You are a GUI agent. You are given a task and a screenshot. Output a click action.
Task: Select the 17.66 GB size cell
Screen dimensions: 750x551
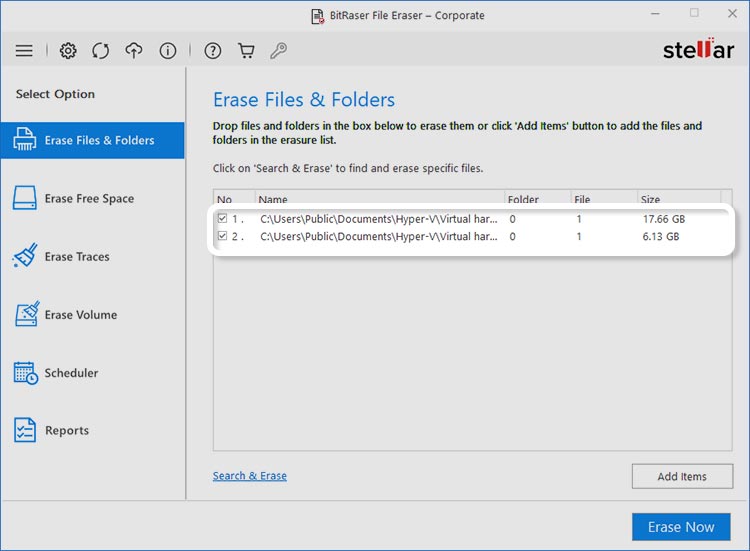(664, 219)
